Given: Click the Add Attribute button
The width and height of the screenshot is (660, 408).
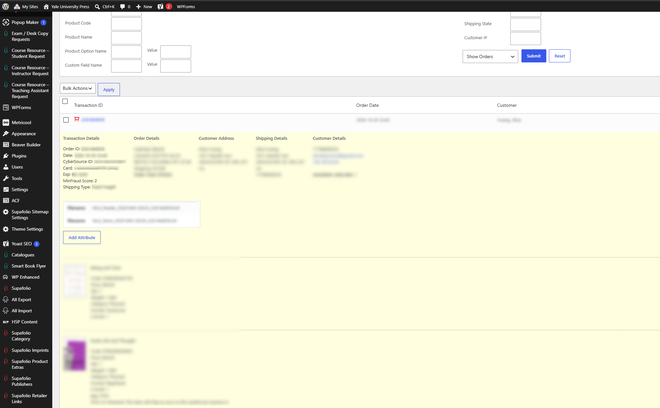Looking at the screenshot, I should pyautogui.click(x=82, y=237).
